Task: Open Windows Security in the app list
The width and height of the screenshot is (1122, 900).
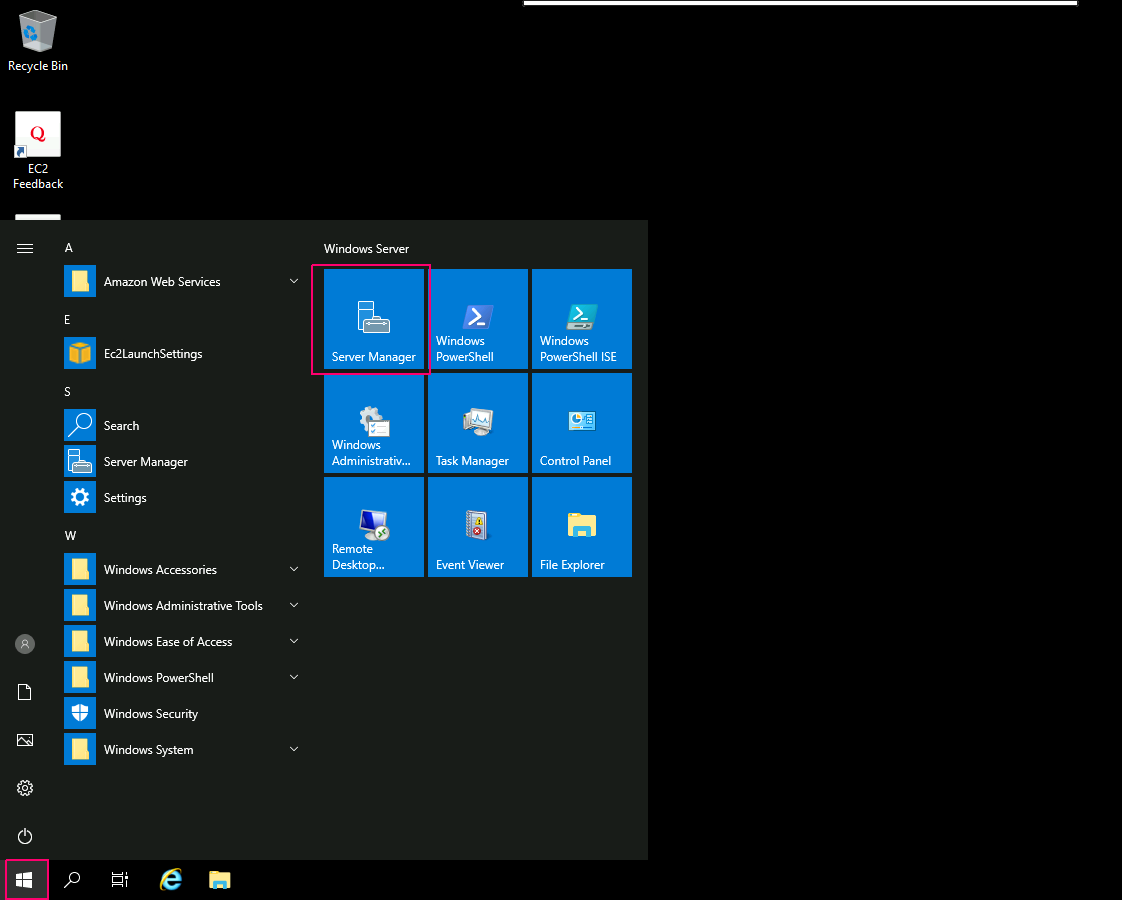Action: [x=182, y=713]
